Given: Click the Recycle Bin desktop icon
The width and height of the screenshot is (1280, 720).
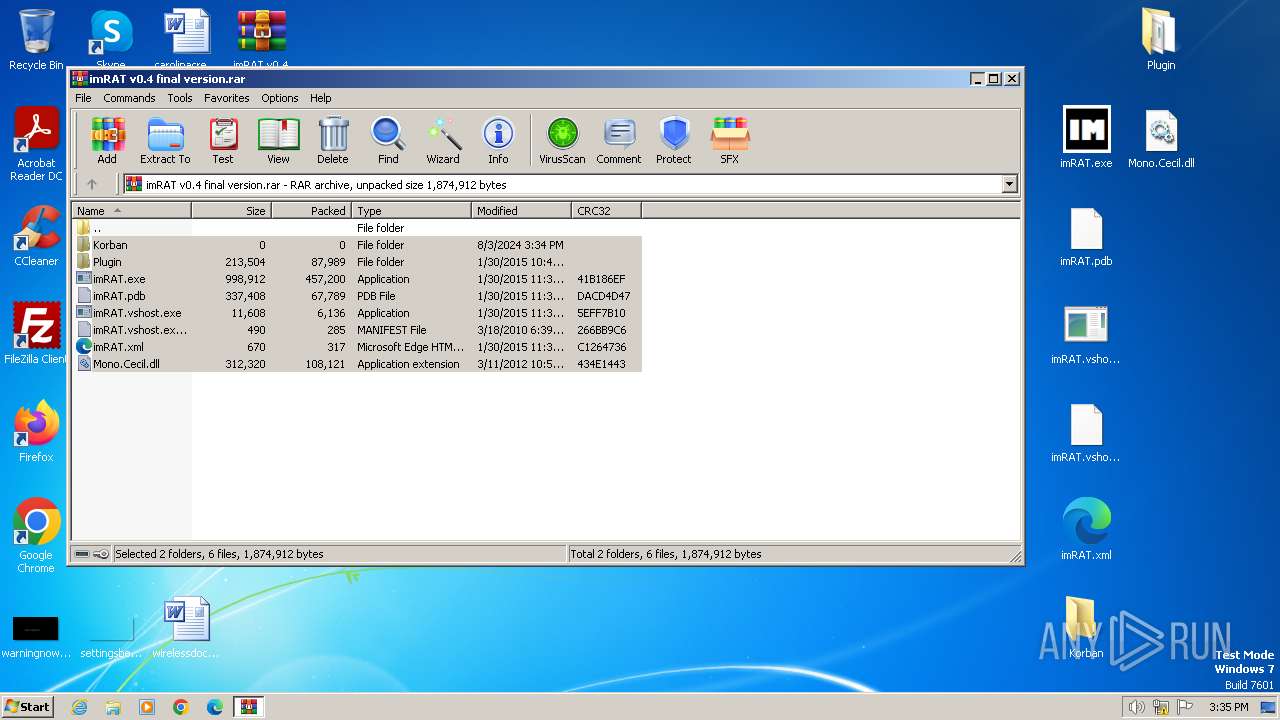Looking at the screenshot, I should pos(36,40).
